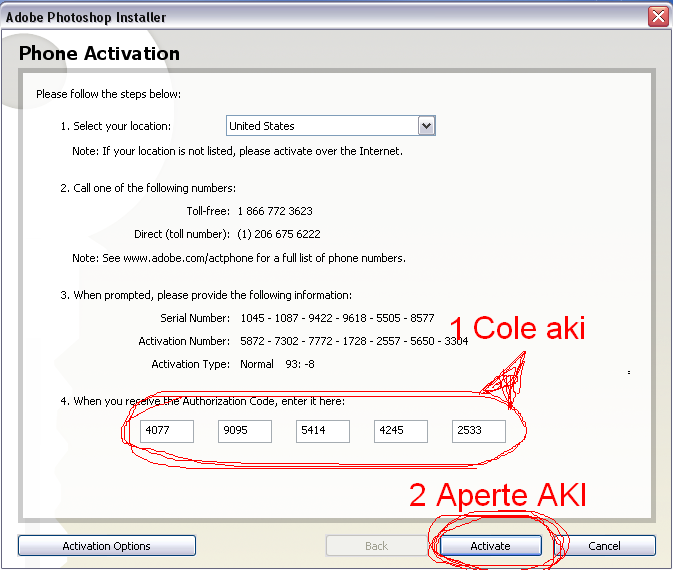Click the www.adobe.com/actphone note text
This screenshot has width=673, height=570.
(x=239, y=258)
